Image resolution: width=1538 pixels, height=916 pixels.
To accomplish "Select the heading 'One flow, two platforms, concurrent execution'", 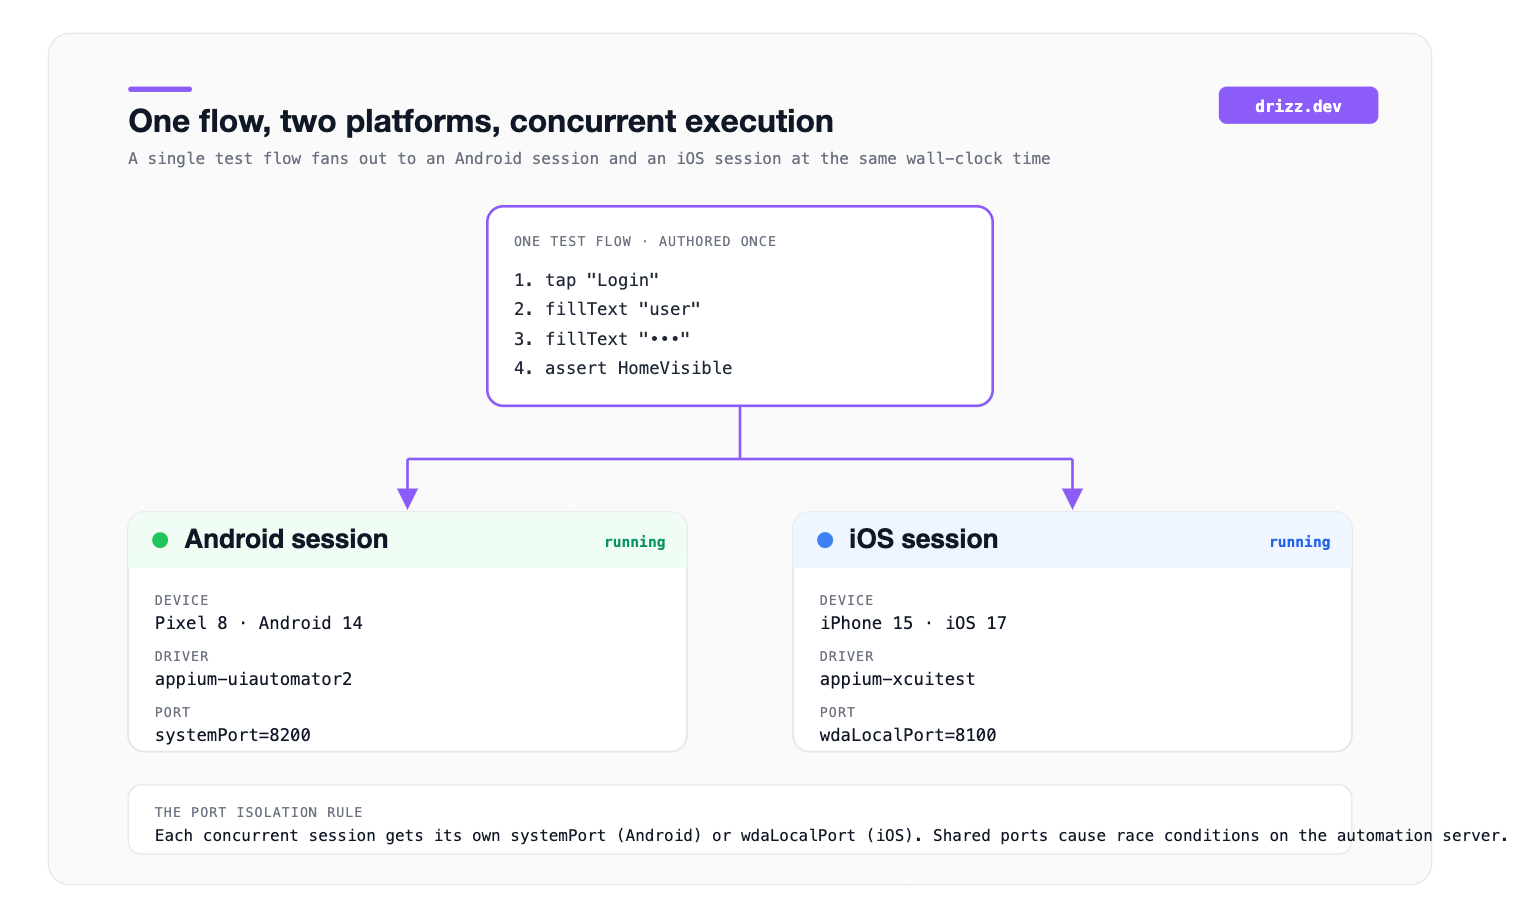I will [481, 121].
